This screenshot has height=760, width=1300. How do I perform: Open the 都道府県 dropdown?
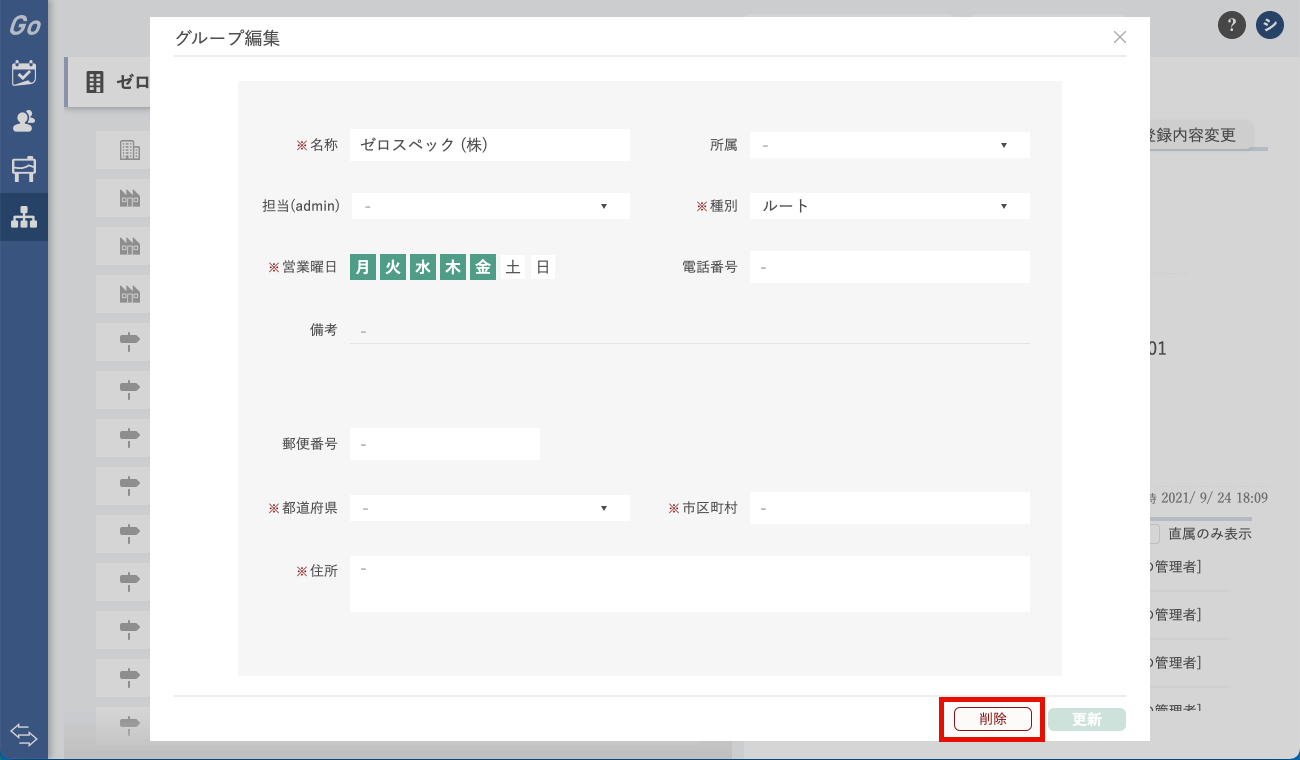tap(490, 508)
